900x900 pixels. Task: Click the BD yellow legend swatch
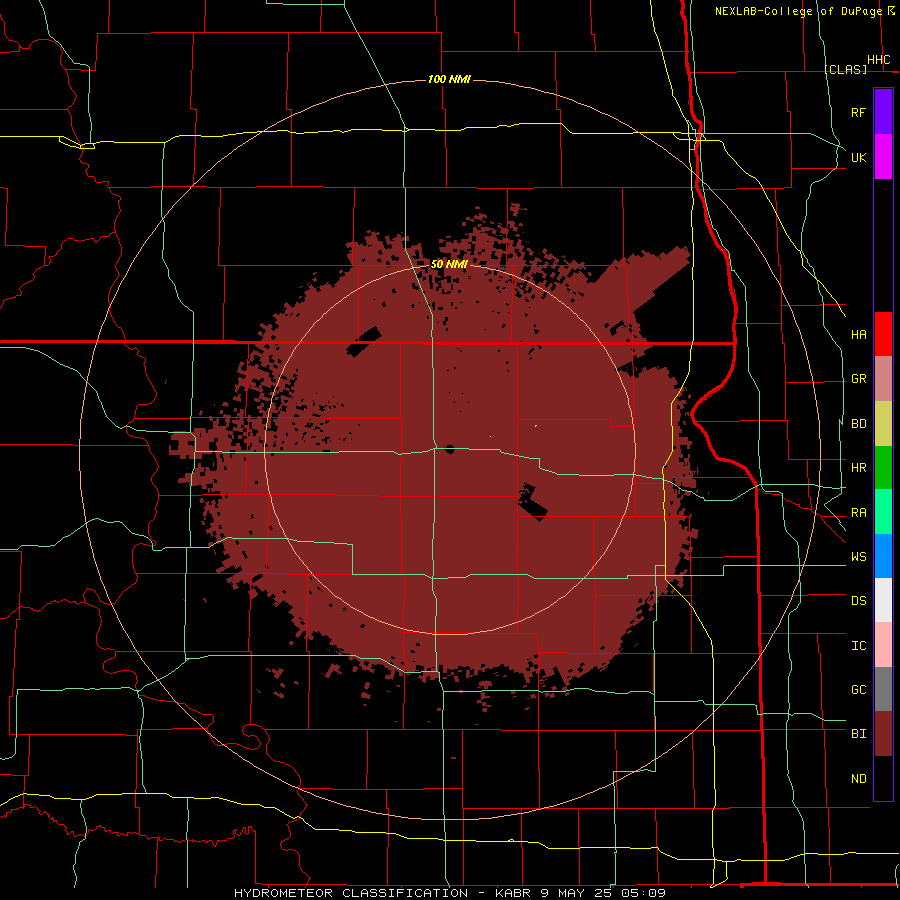tap(883, 424)
